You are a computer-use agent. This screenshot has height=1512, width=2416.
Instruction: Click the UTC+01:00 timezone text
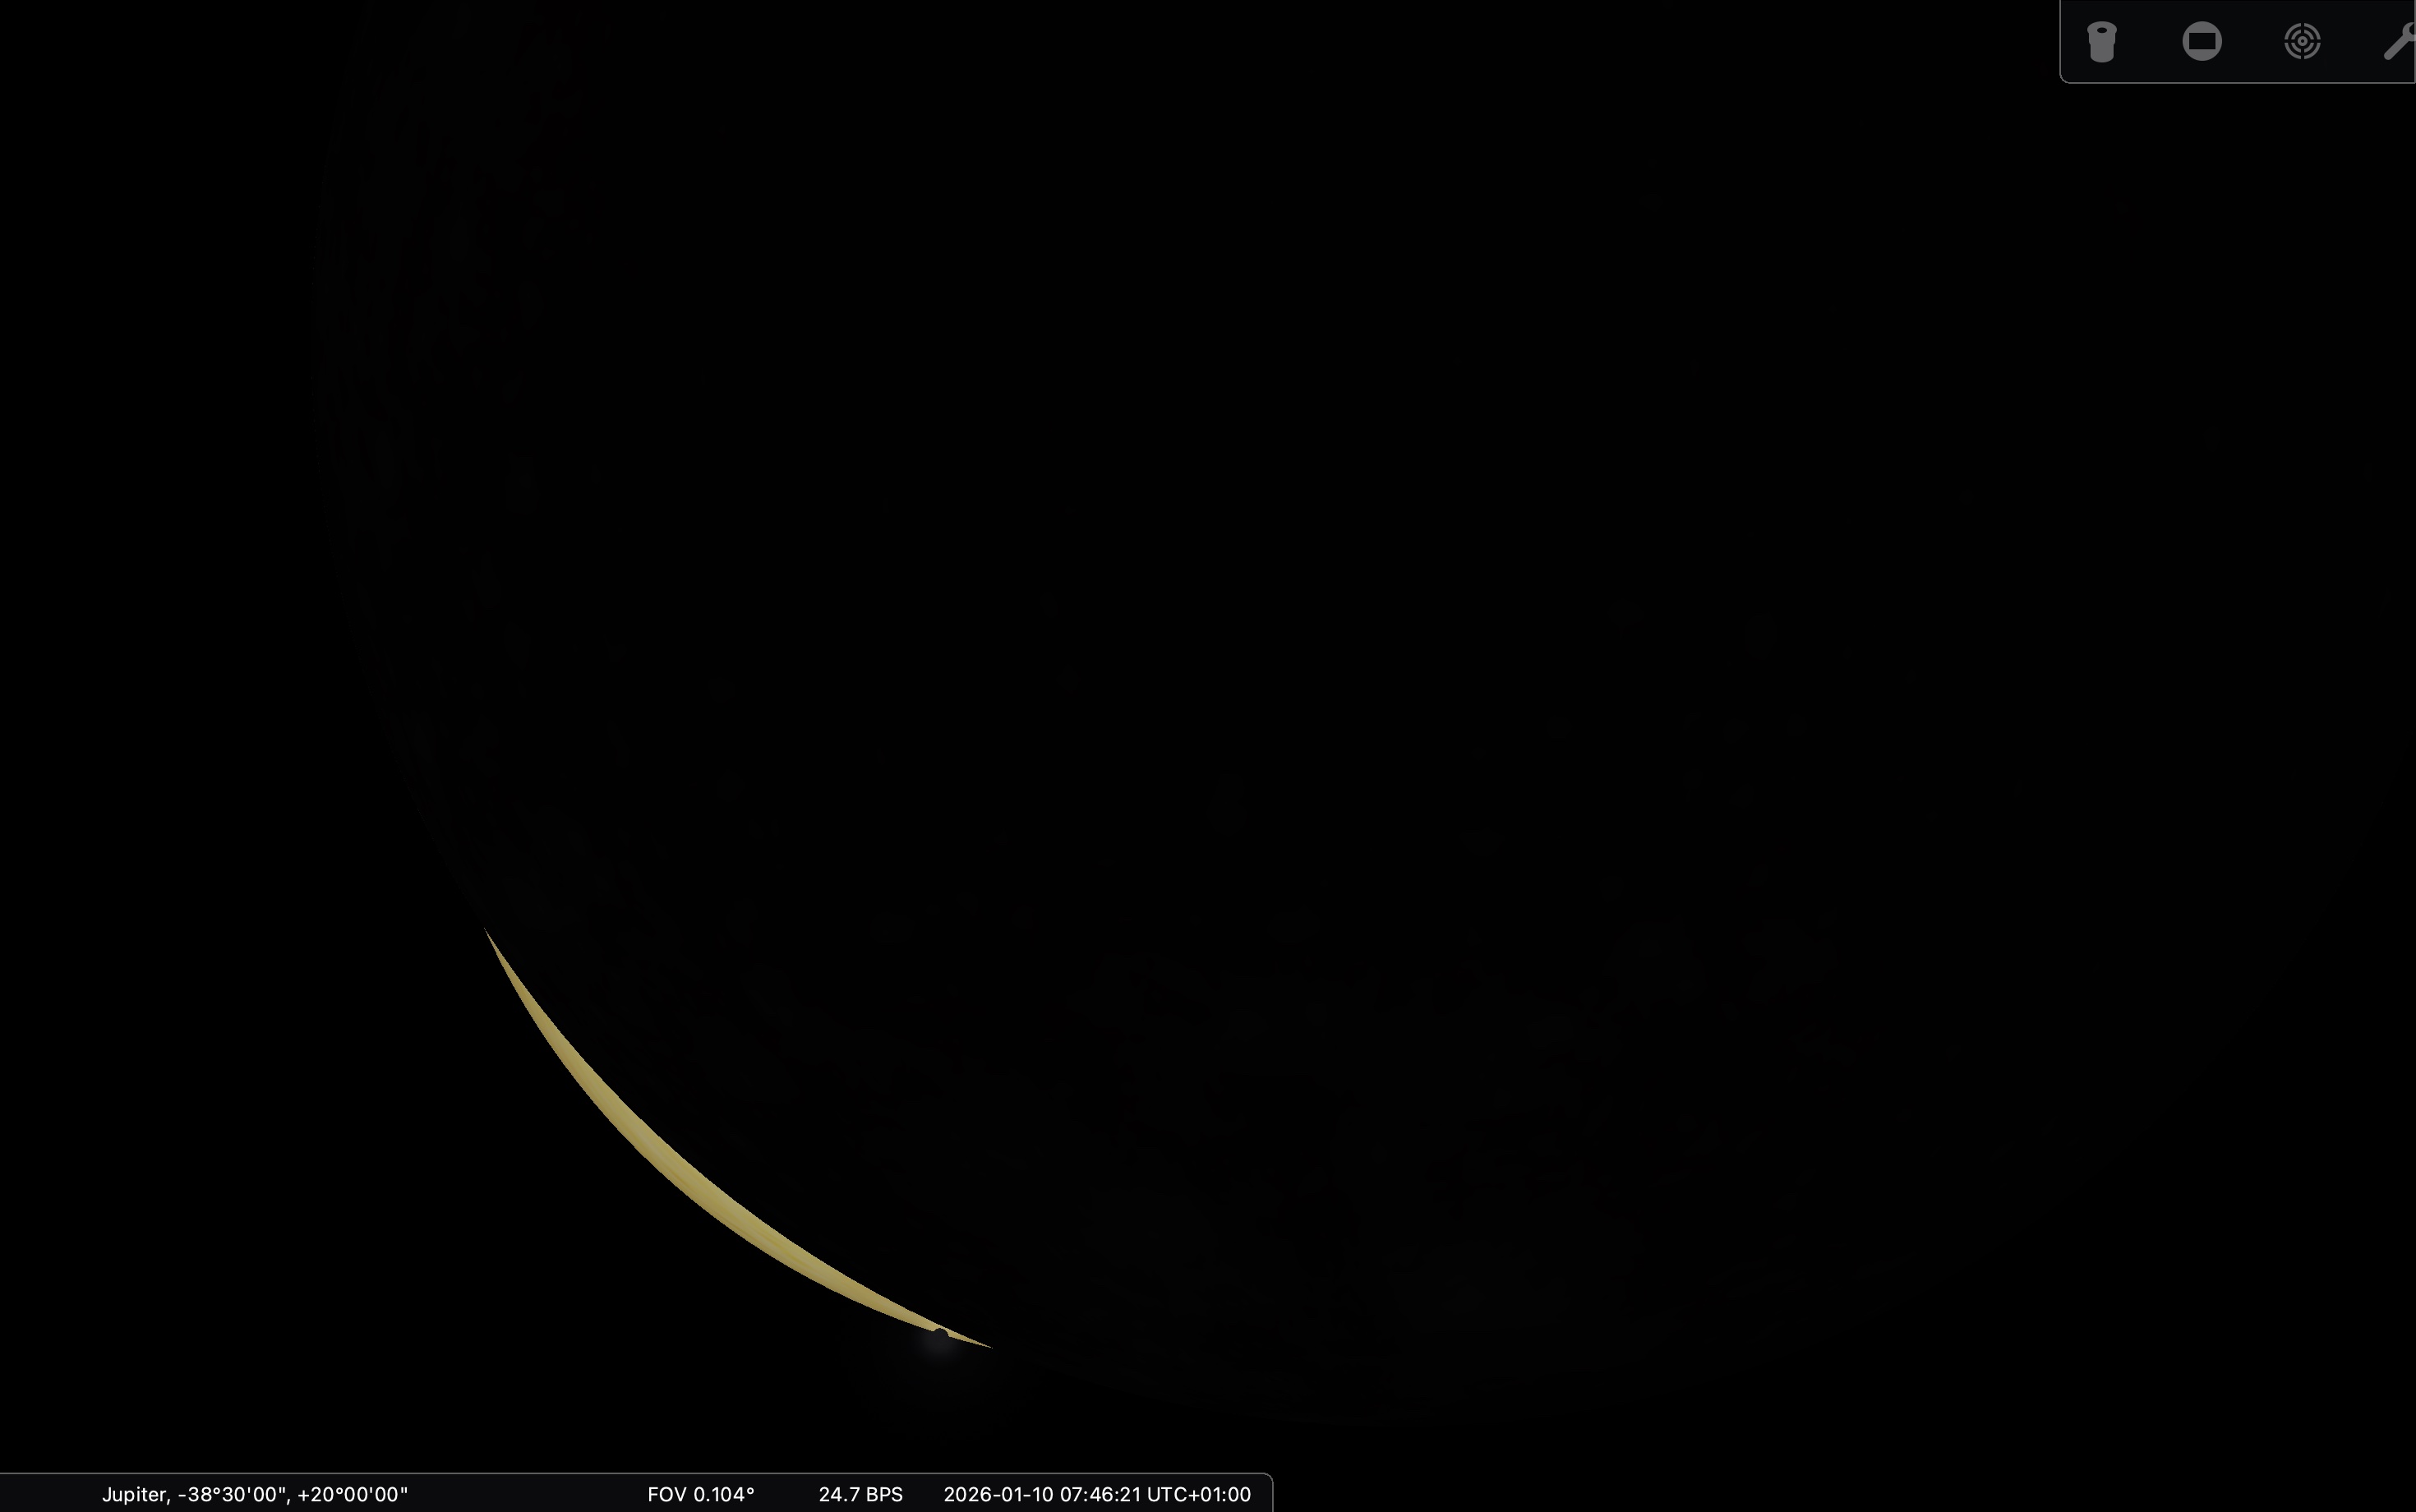pyautogui.click(x=1198, y=1494)
